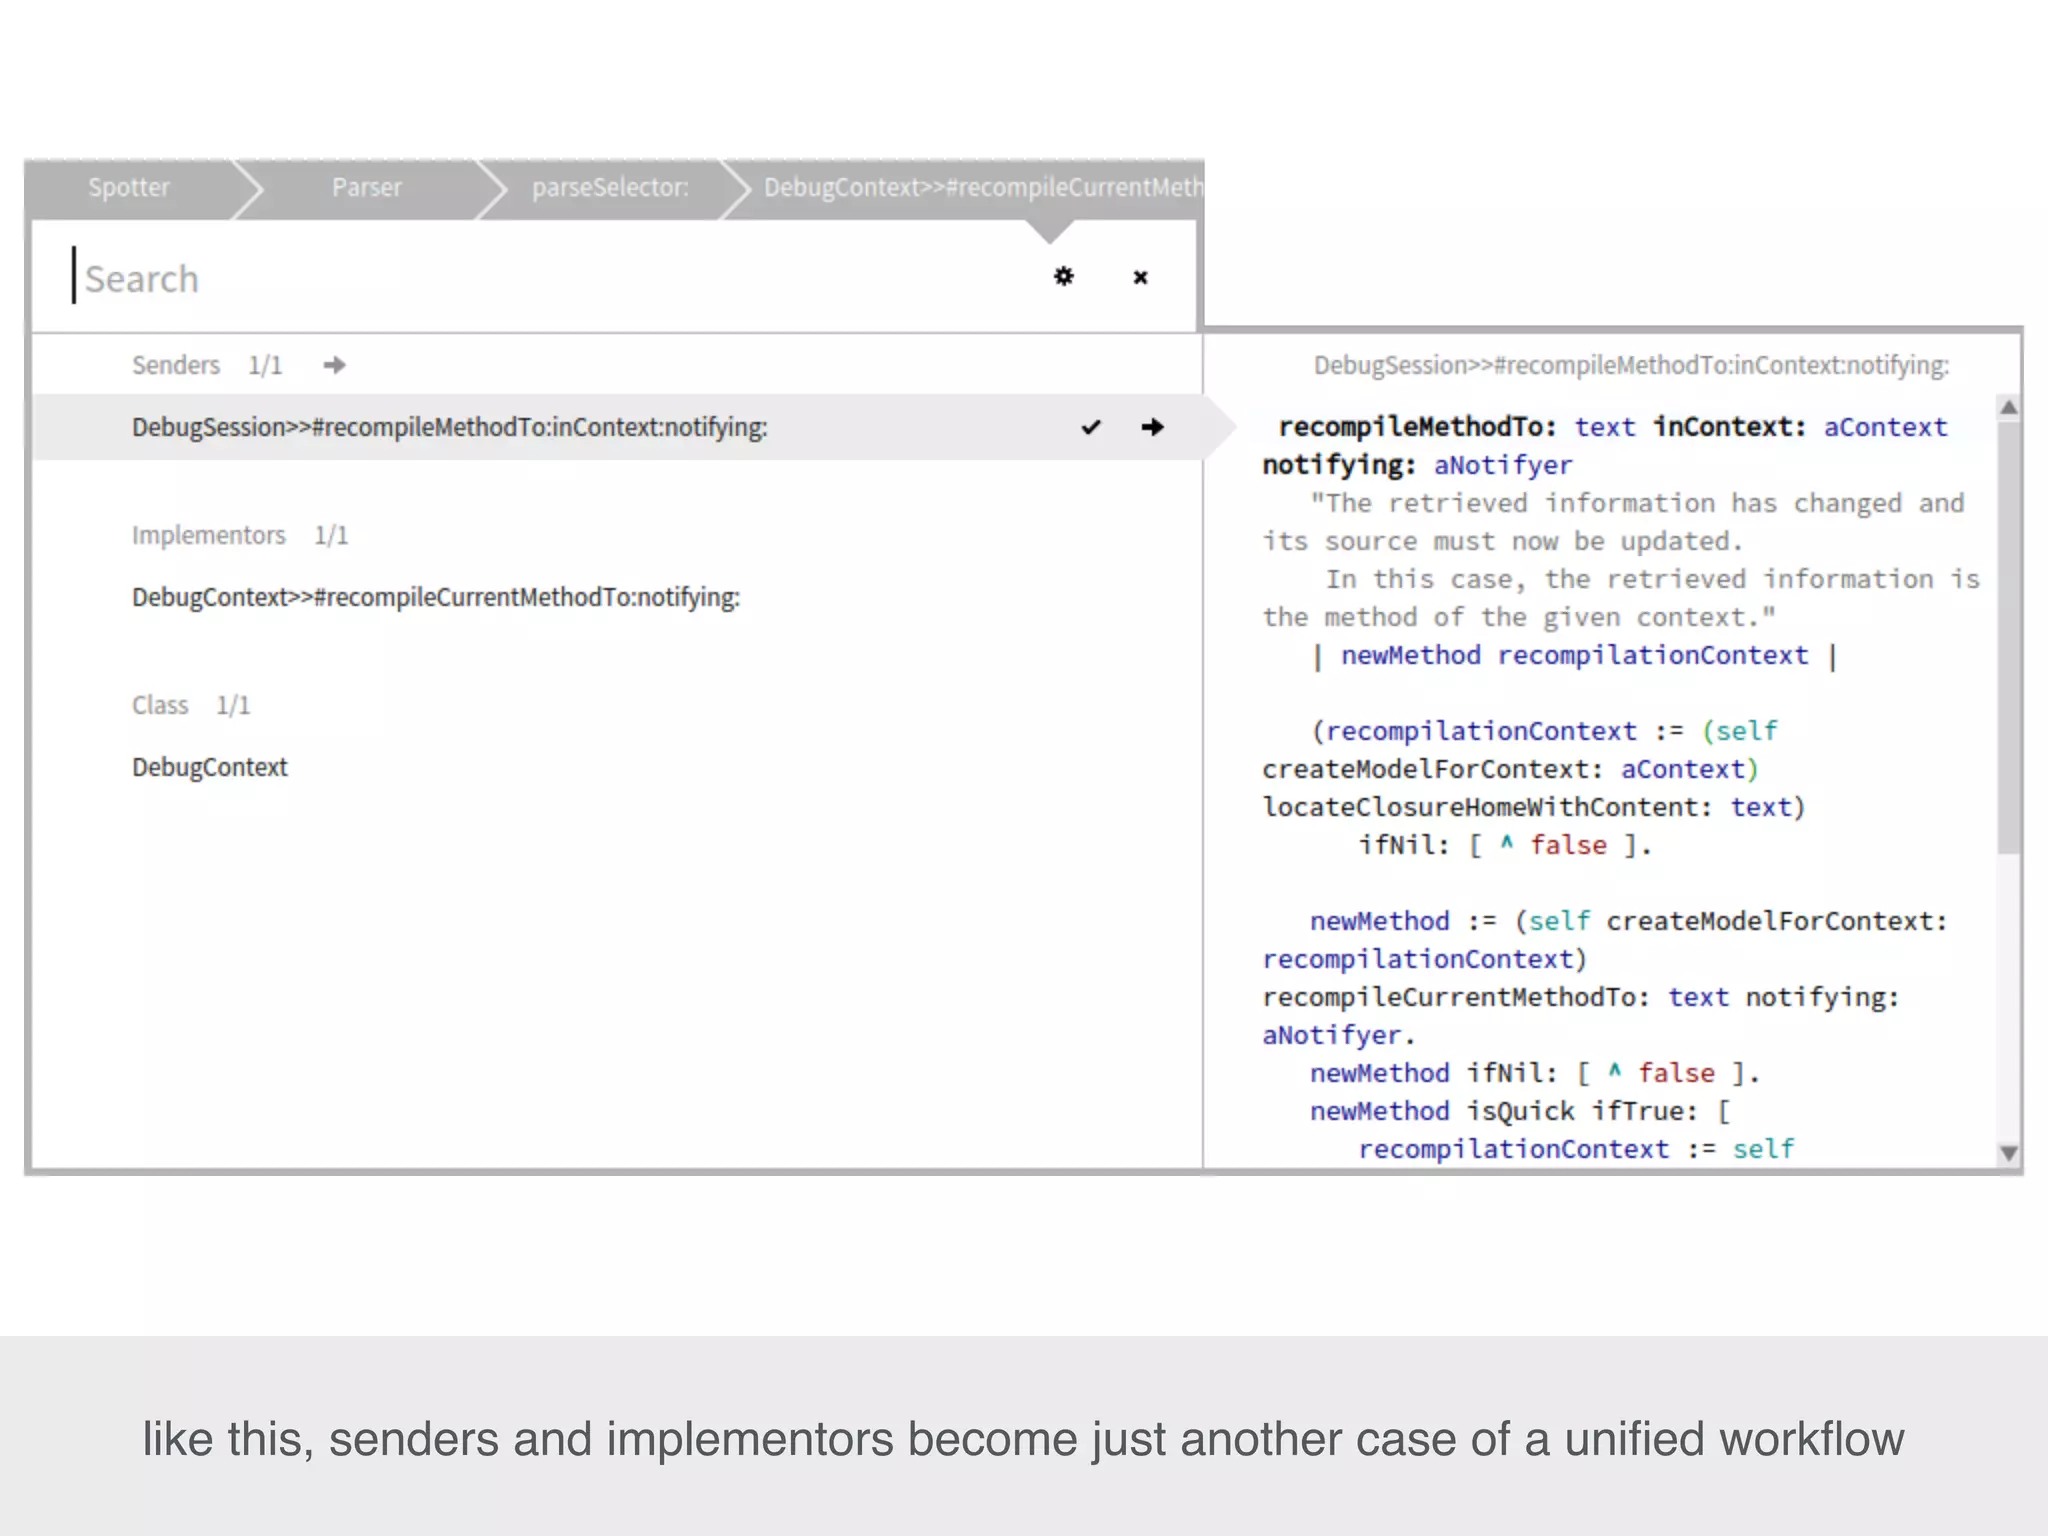Click the temporaries line newMethod recompilationContext
Screen dimensions: 2048x1536
(x=1574, y=655)
